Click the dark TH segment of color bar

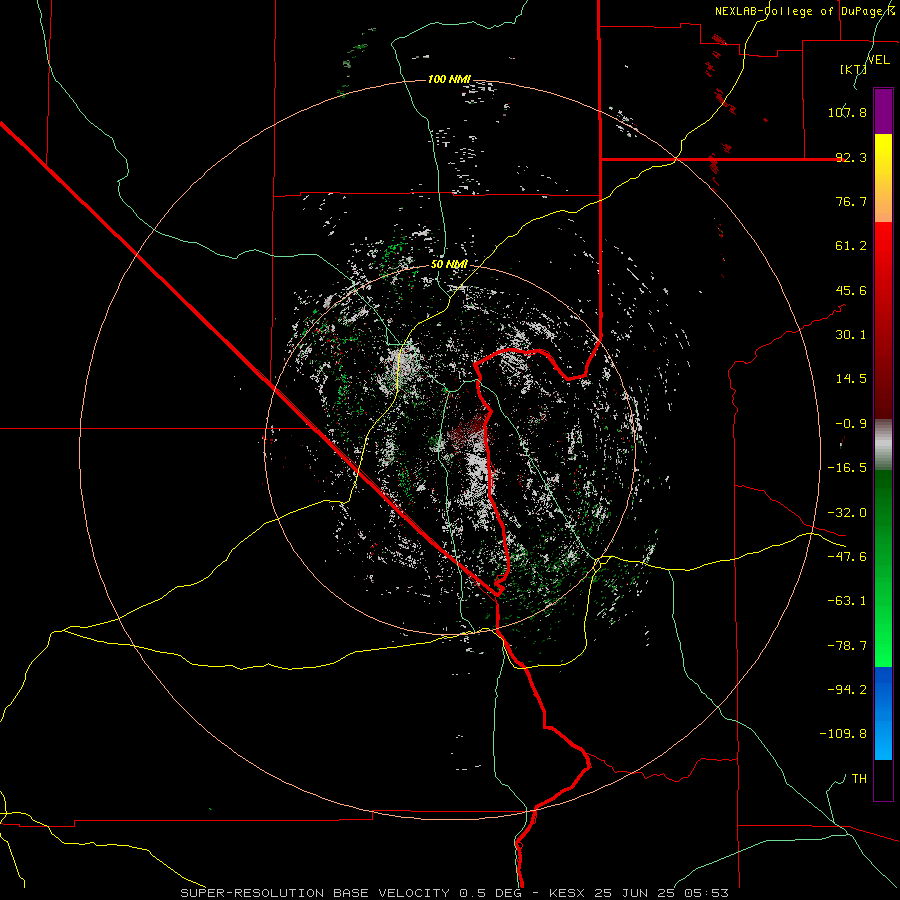pos(883,780)
